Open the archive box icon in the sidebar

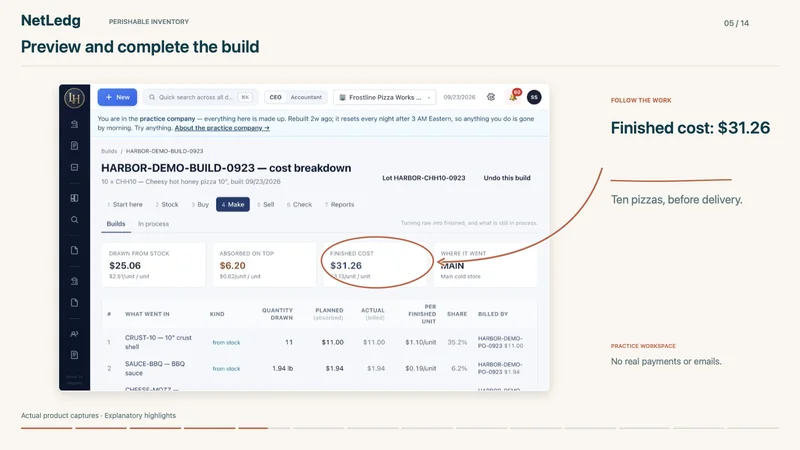click(x=74, y=167)
